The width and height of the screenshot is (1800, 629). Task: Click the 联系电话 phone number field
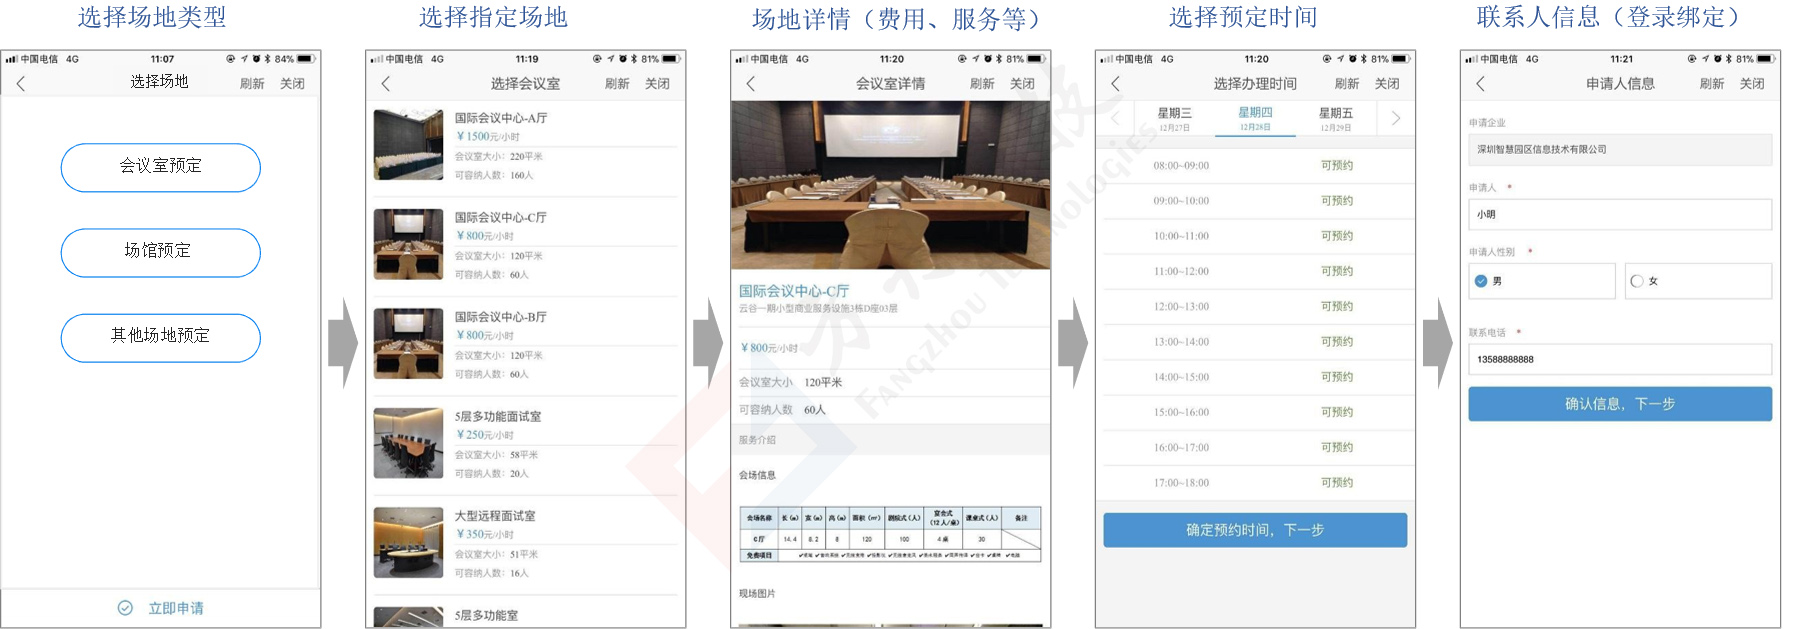click(x=1620, y=359)
